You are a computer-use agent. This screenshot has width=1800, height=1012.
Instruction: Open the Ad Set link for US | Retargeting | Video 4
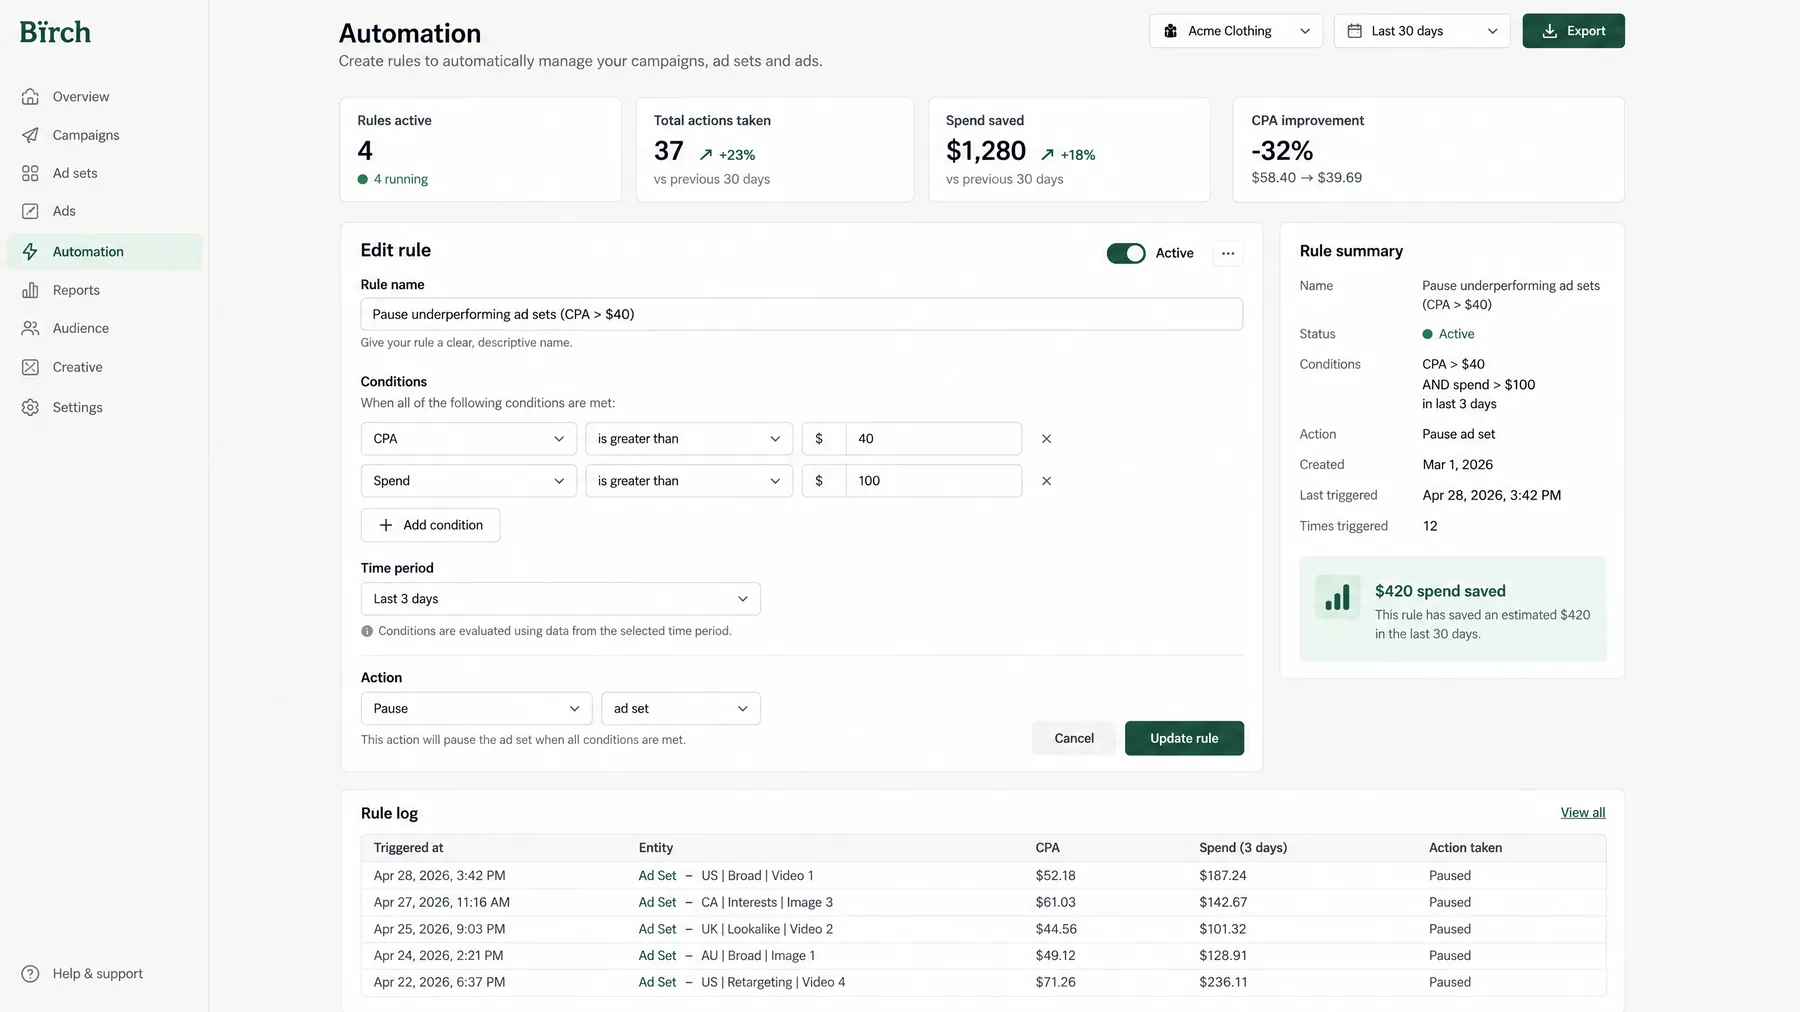657,982
